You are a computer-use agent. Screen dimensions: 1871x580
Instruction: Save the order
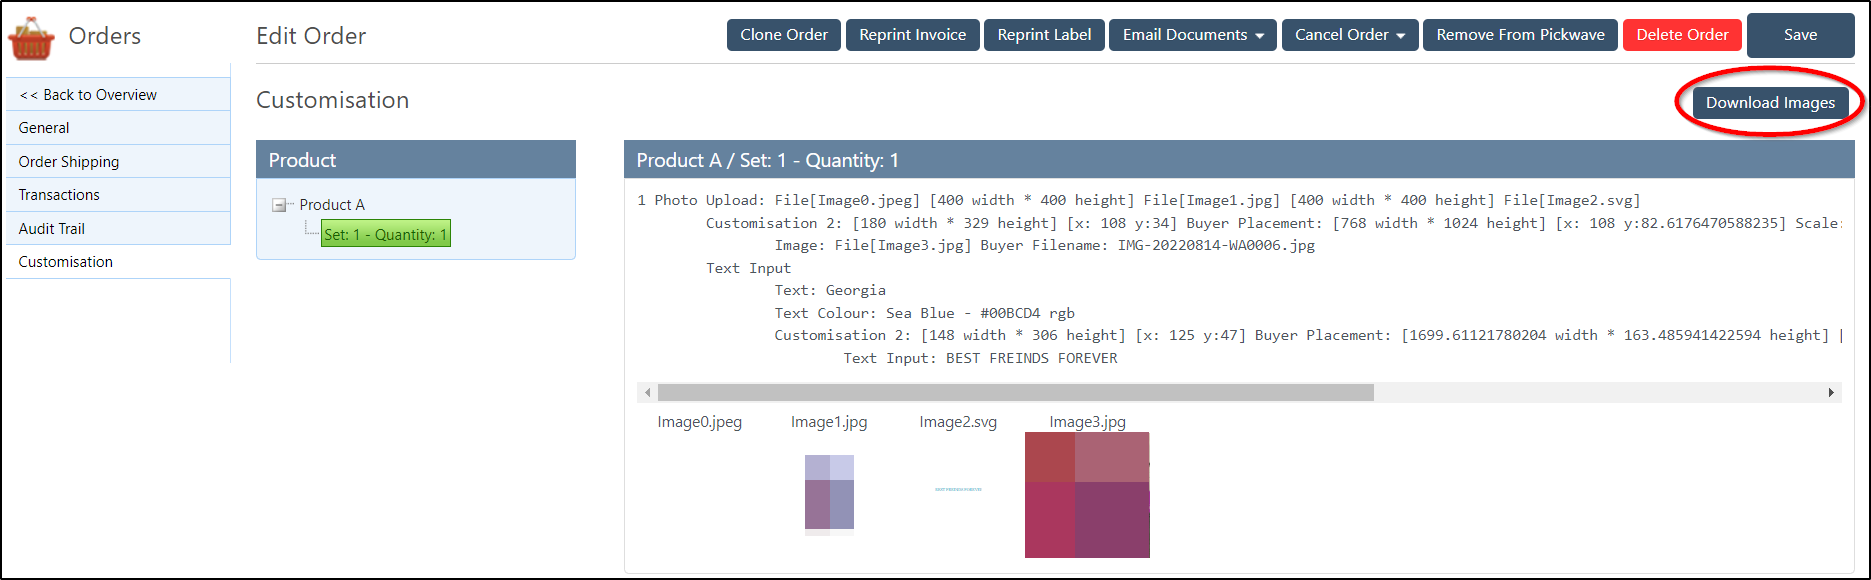point(1800,35)
